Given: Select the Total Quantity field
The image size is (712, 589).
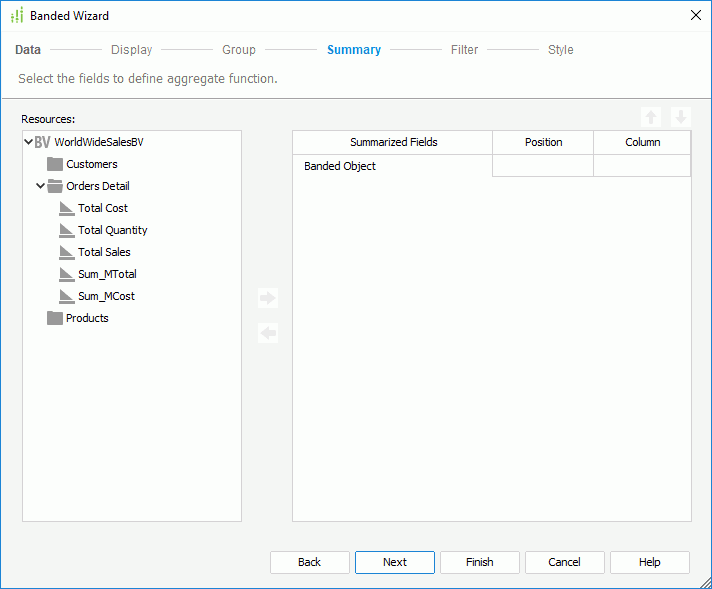Looking at the screenshot, I should 113,230.
